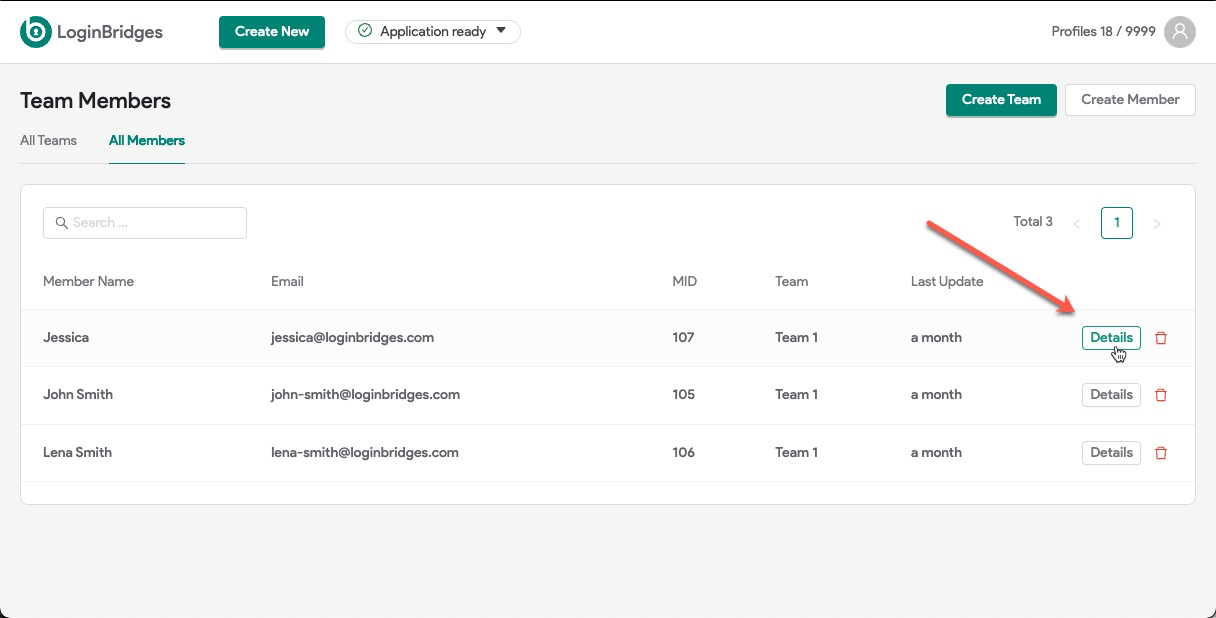Switch to the All Teams tab
The width and height of the screenshot is (1216, 618).
click(48, 141)
